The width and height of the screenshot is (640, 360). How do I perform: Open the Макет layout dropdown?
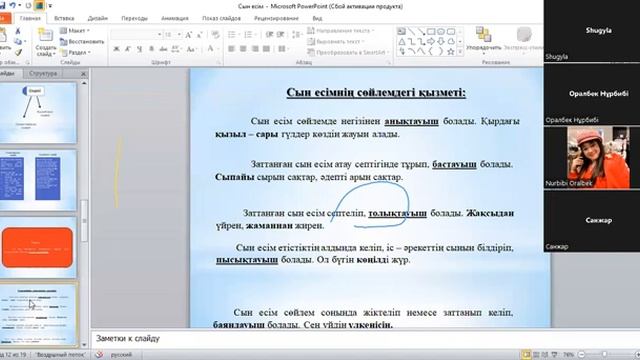tap(75, 31)
